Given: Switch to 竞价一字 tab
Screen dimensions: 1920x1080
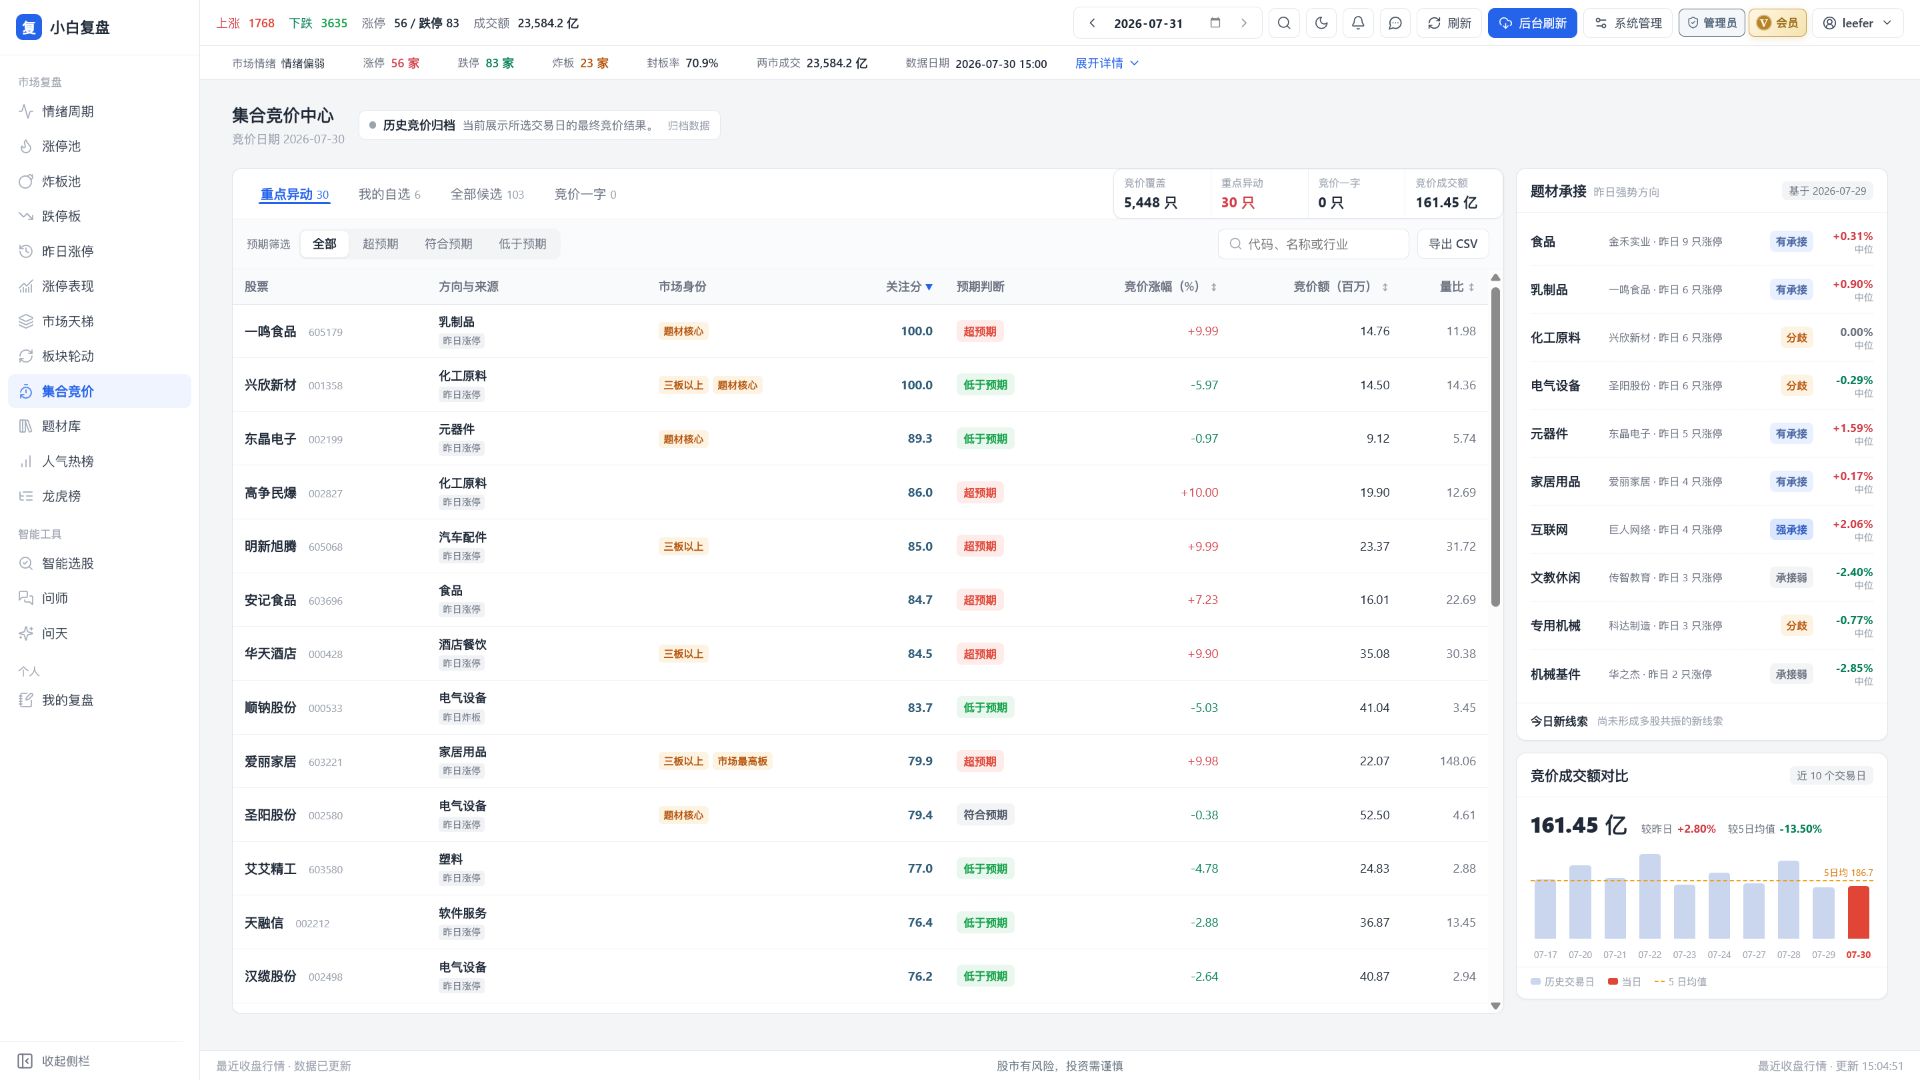Looking at the screenshot, I should (585, 194).
